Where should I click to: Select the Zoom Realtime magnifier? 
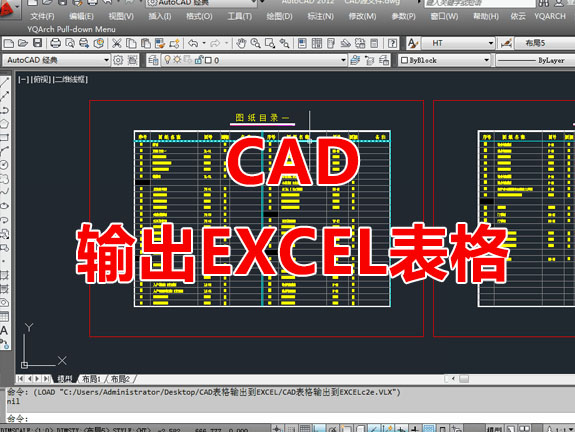(255, 43)
